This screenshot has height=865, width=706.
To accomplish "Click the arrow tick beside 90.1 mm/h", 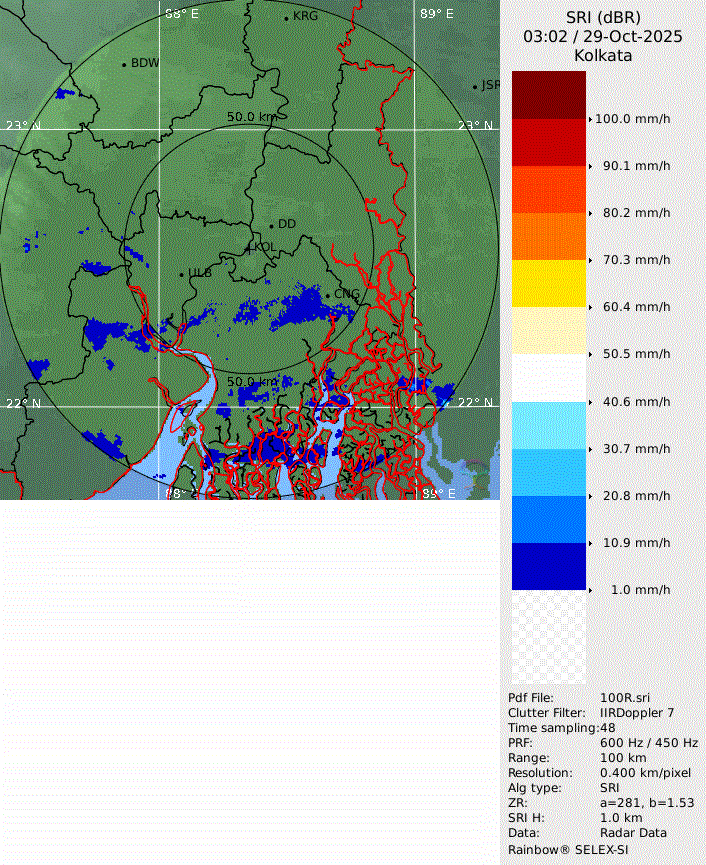I will click(x=590, y=166).
